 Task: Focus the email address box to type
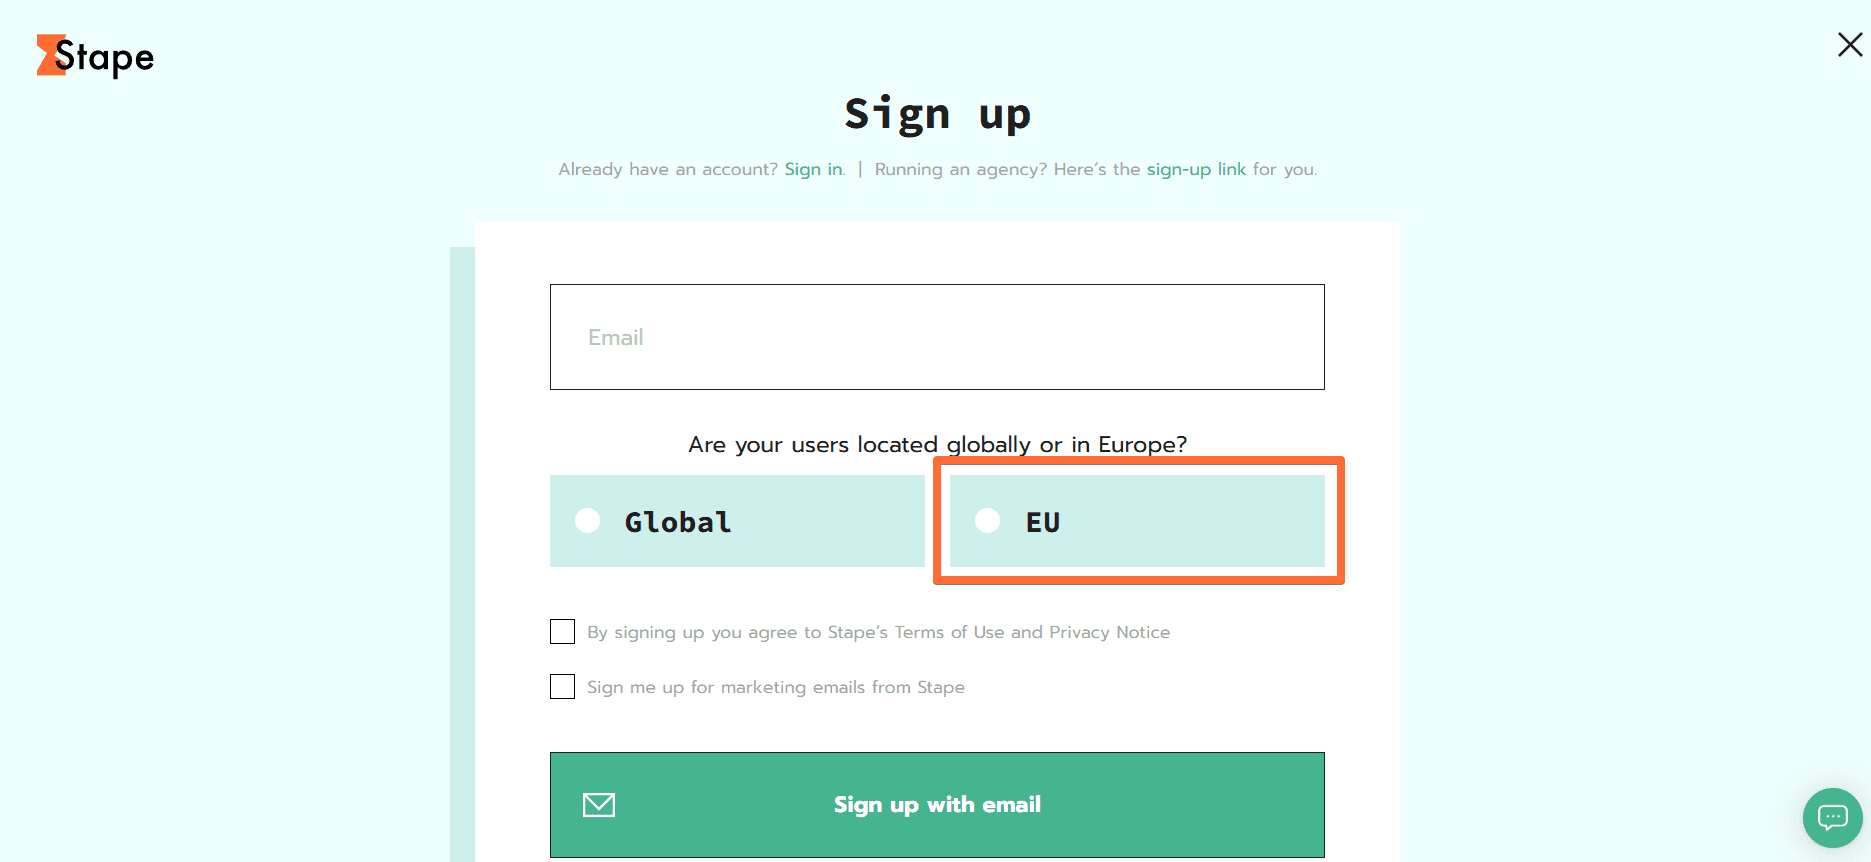pyautogui.click(x=936, y=336)
